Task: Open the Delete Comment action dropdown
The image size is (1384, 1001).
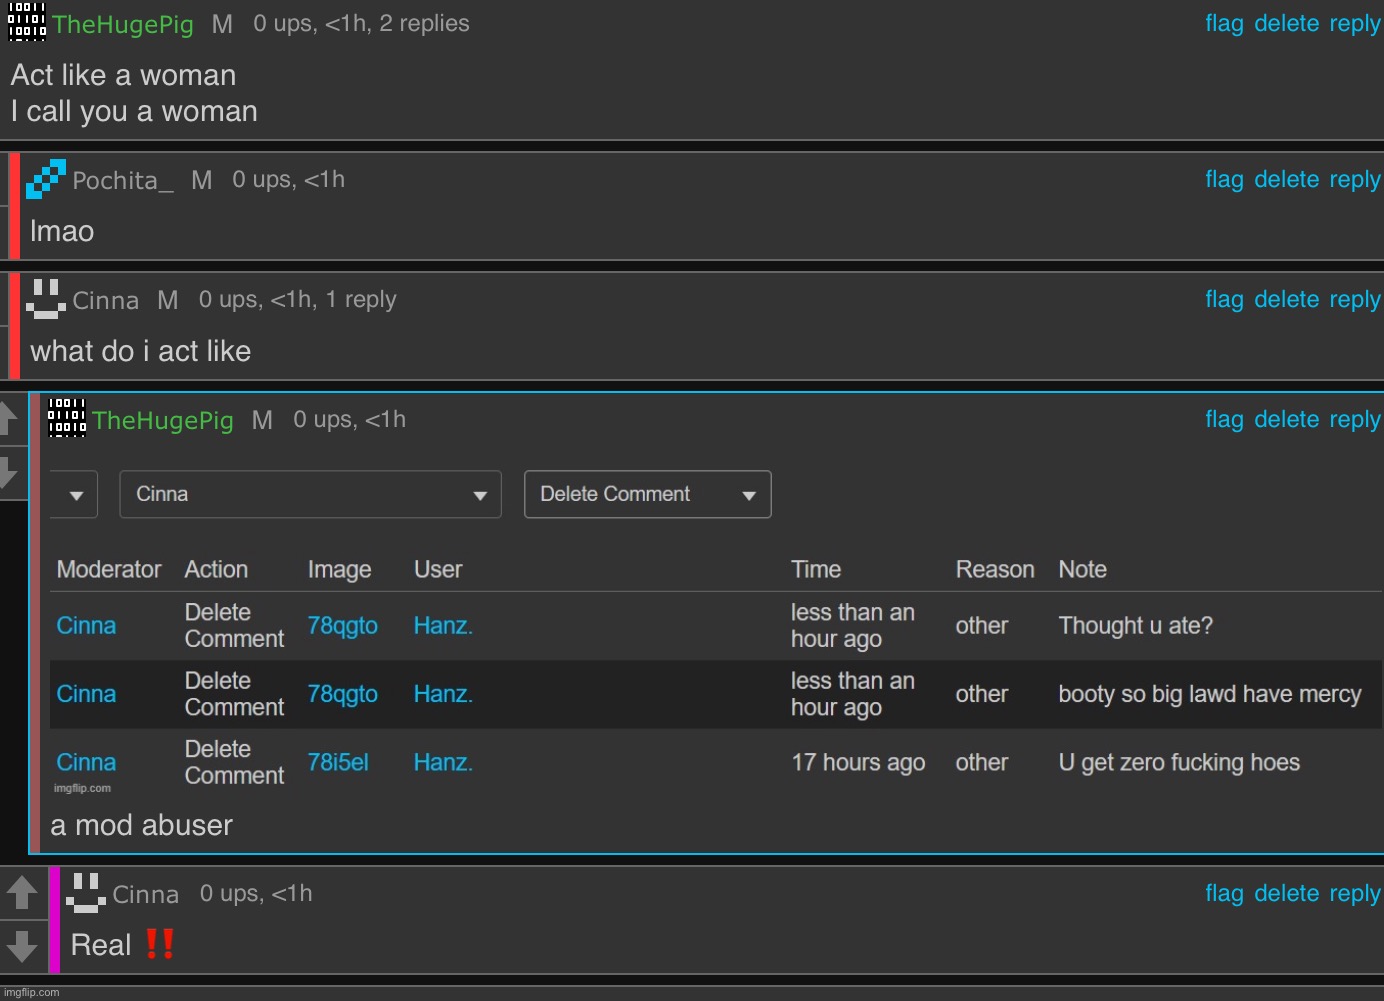Action: [x=647, y=494]
